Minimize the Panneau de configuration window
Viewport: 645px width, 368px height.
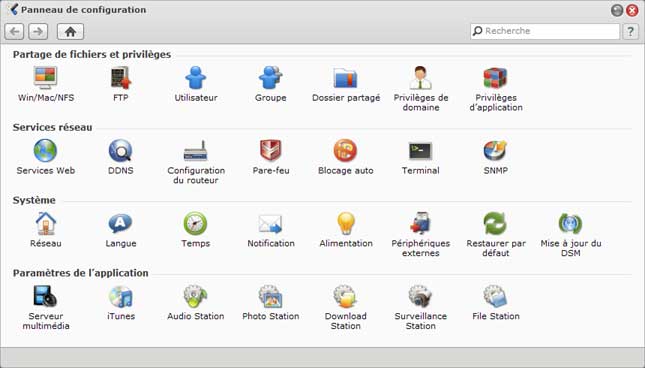(617, 10)
